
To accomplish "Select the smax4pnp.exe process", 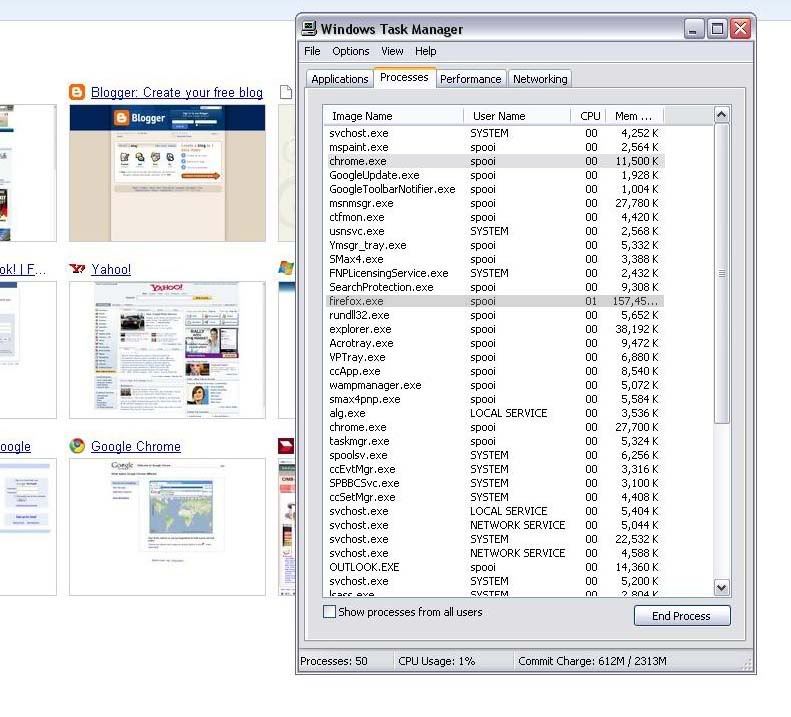I will tap(494, 399).
